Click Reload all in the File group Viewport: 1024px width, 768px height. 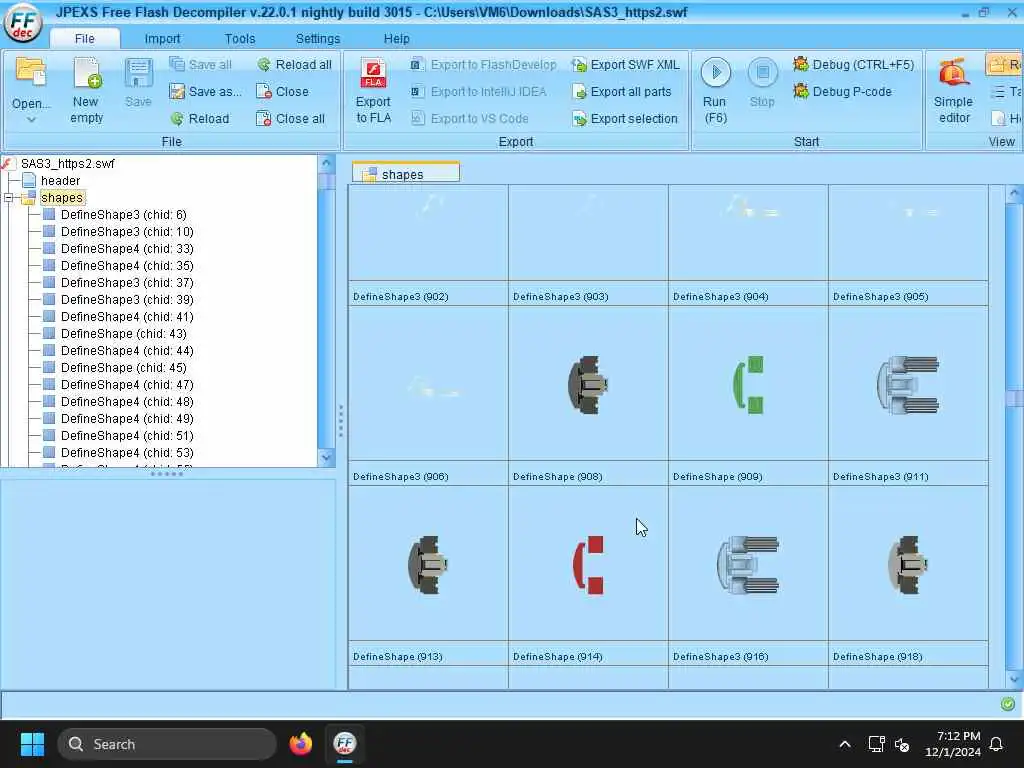tap(295, 65)
